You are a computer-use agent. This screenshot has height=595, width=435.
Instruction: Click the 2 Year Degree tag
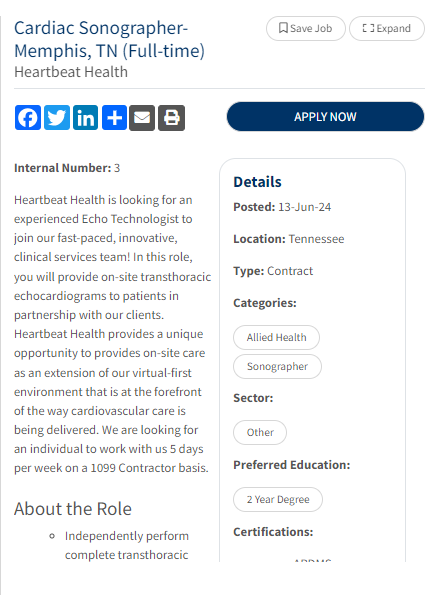tap(278, 500)
